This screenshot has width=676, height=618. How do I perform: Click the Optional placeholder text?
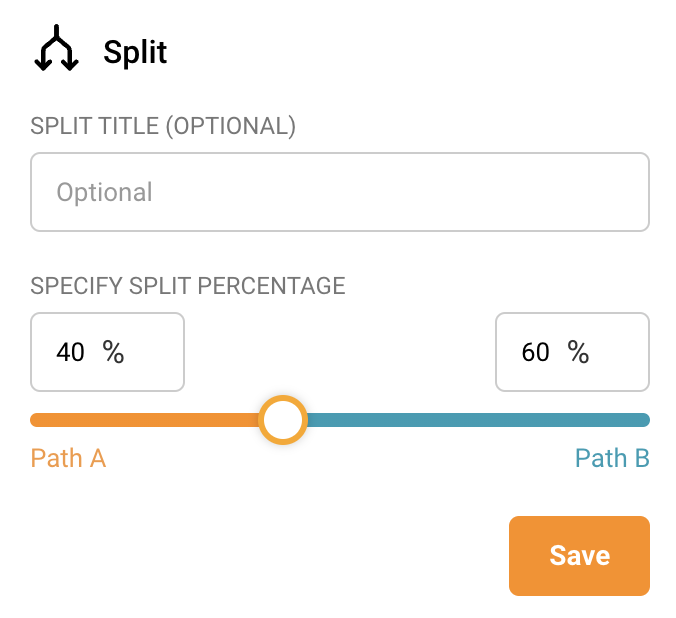tap(105, 192)
